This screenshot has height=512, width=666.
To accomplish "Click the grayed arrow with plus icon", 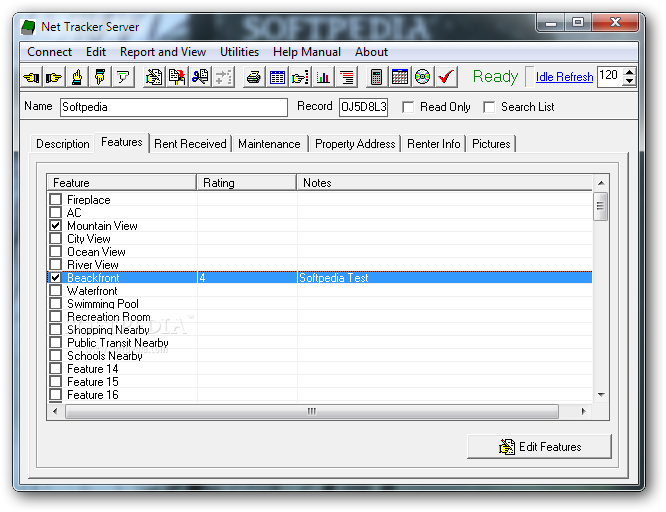I will (x=223, y=77).
